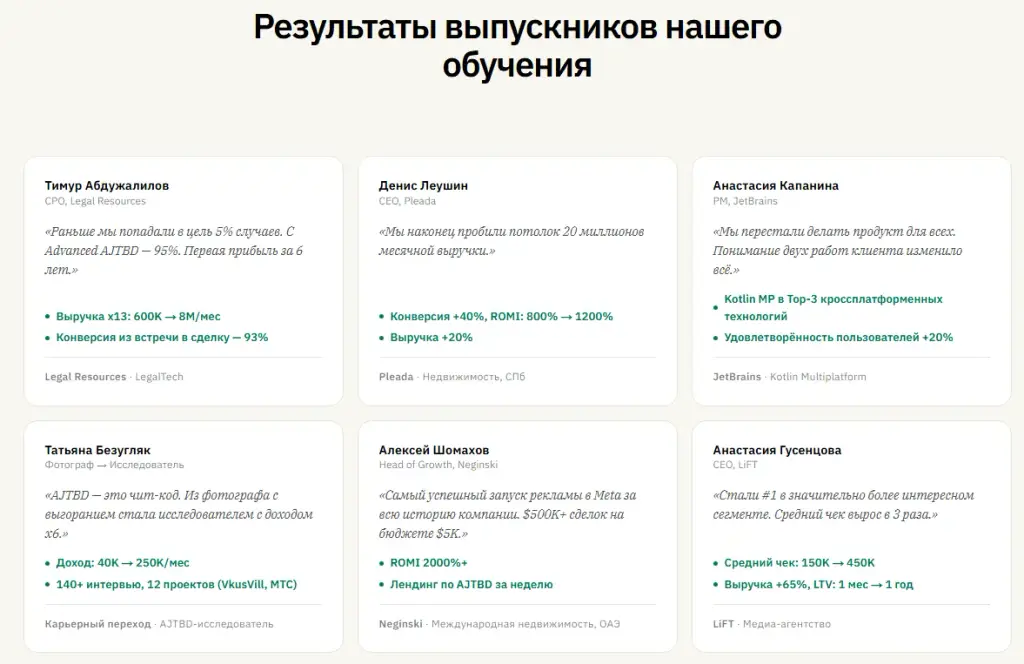Image resolution: width=1024 pixels, height=664 pixels.
Task: Click the footer "Legal Resources · LegalTech"
Action: coord(114,377)
